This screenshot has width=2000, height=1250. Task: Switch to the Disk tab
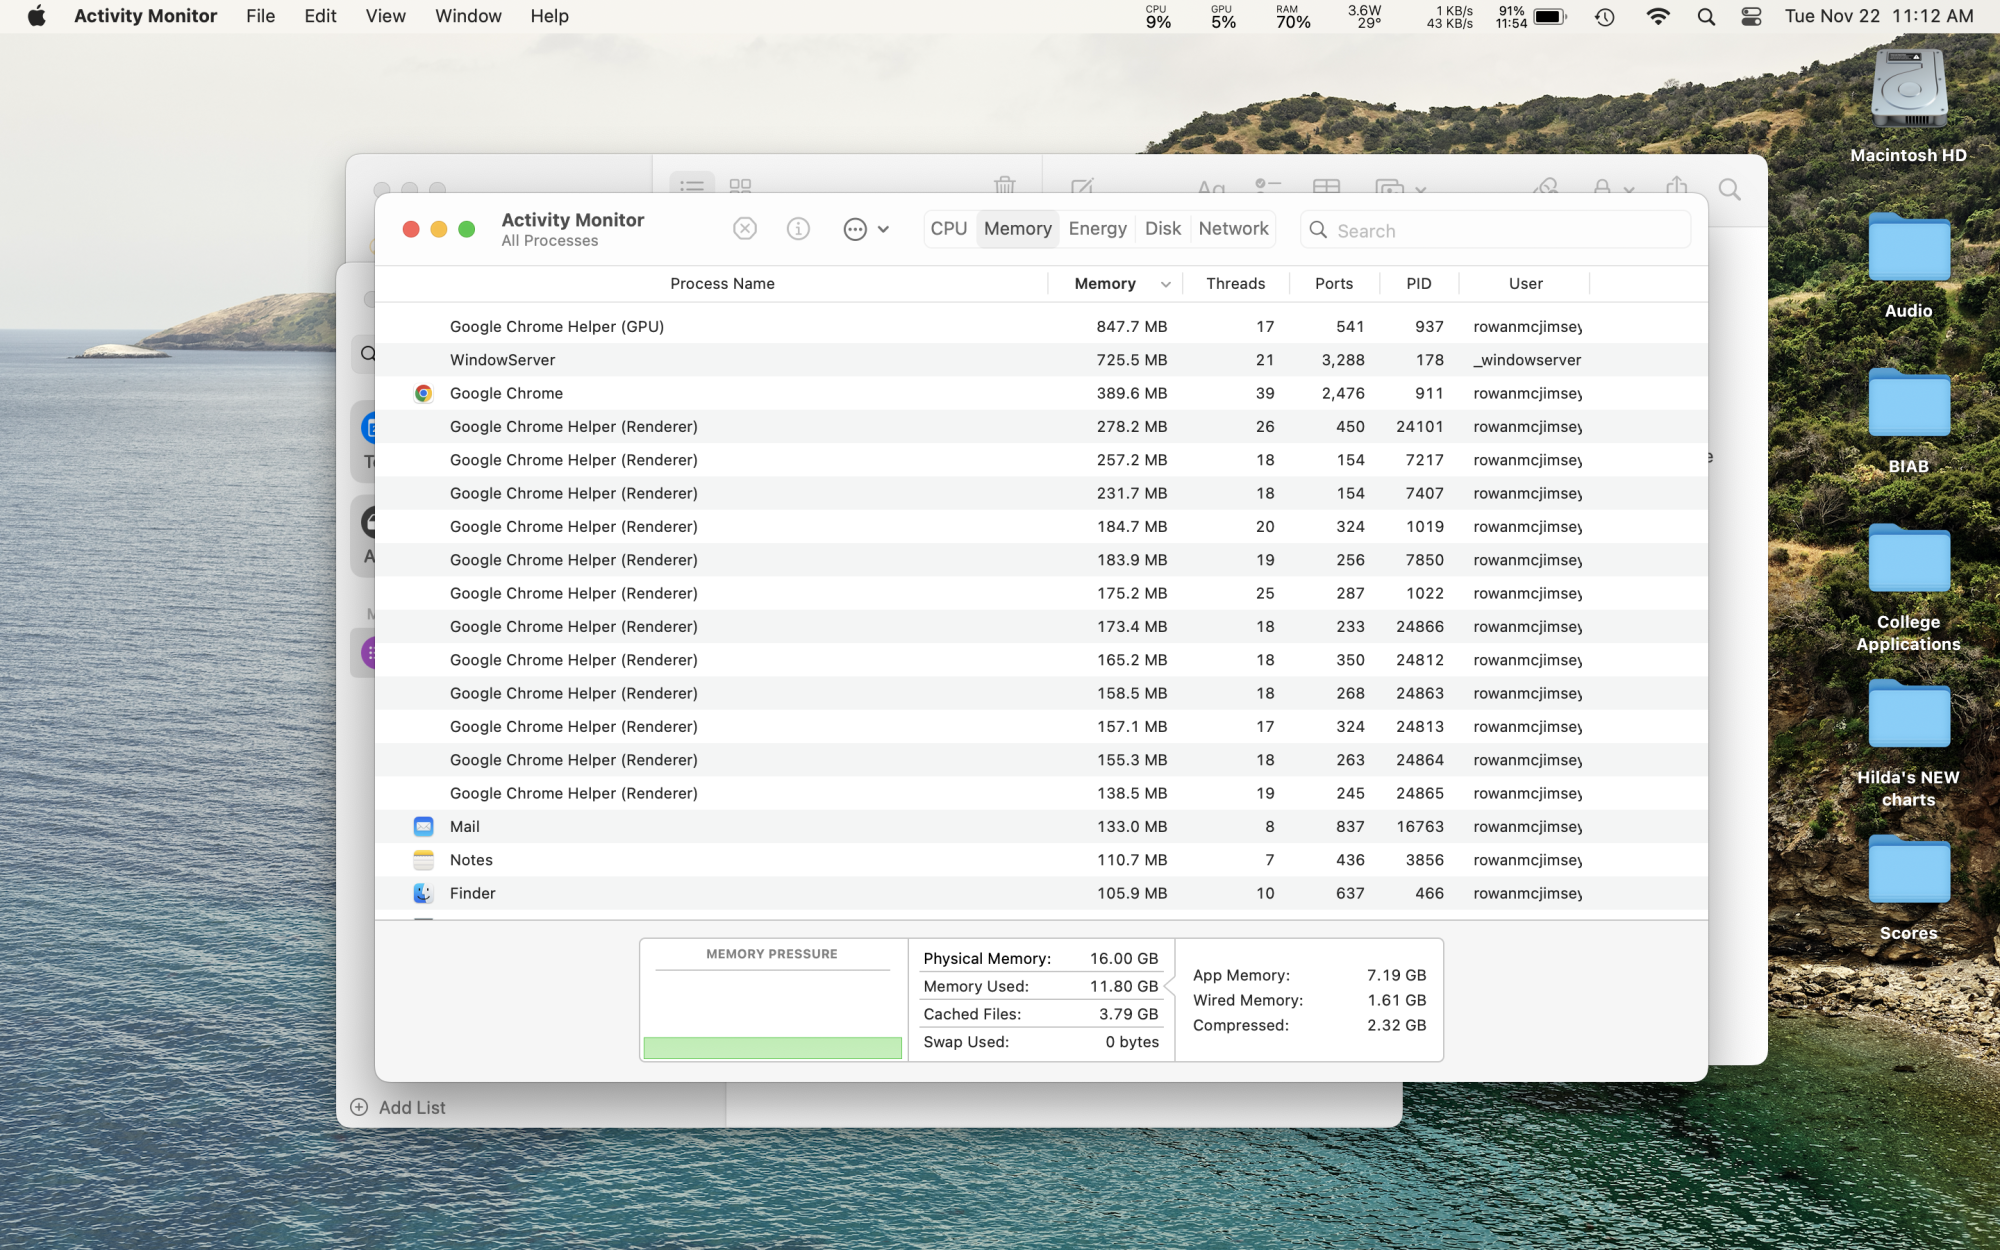click(x=1162, y=229)
